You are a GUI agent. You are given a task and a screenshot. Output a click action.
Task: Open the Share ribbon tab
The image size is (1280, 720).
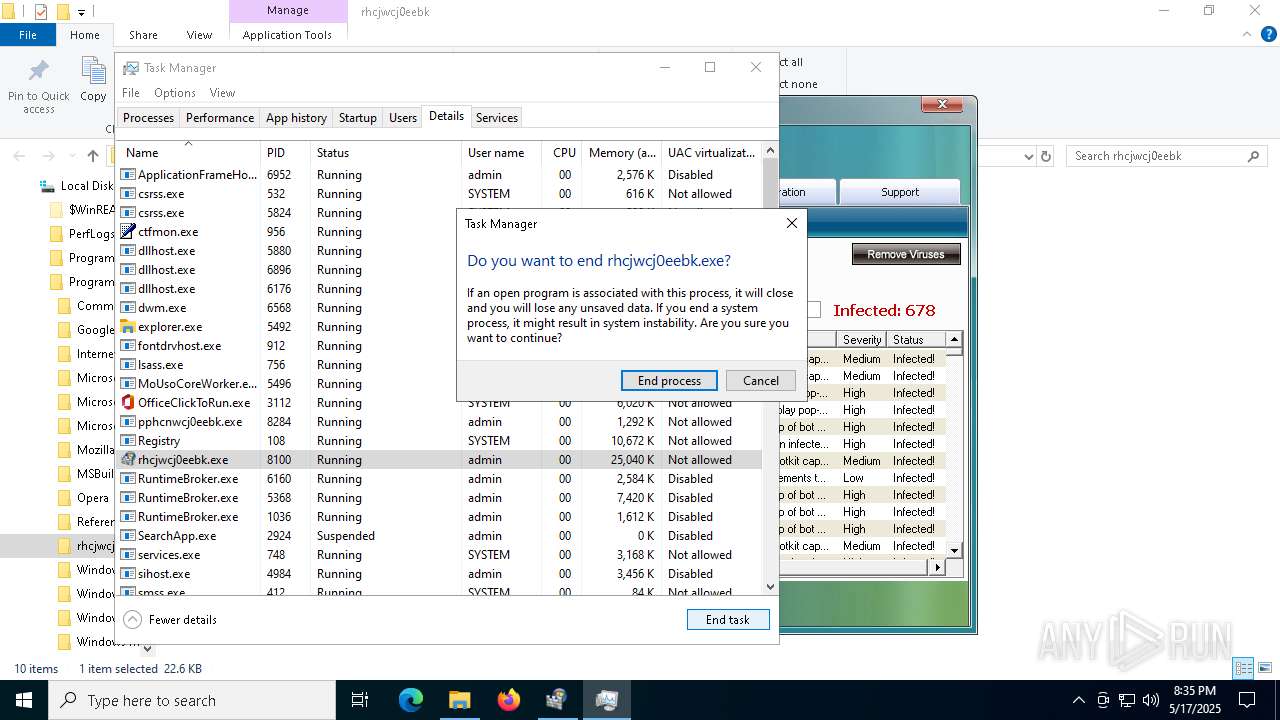(143, 35)
